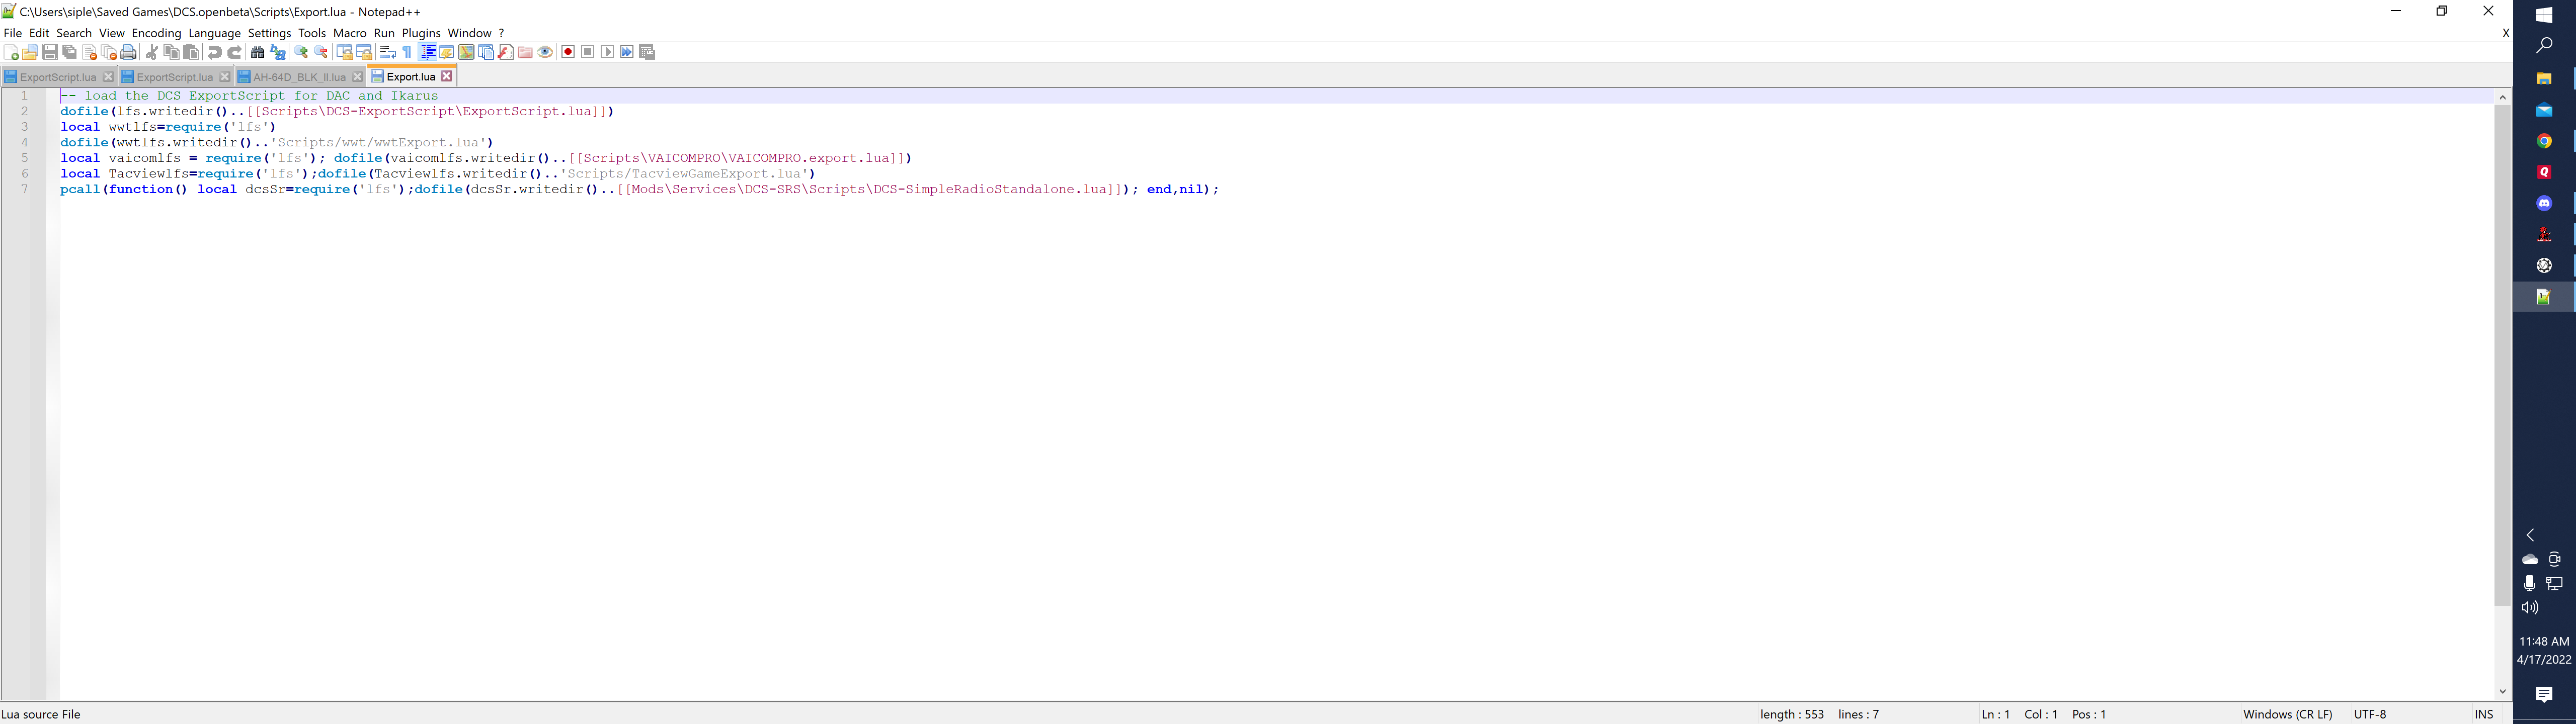Screen dimensions: 2576x724
Task: Close the current document via the toolbar
Action: point(89,52)
